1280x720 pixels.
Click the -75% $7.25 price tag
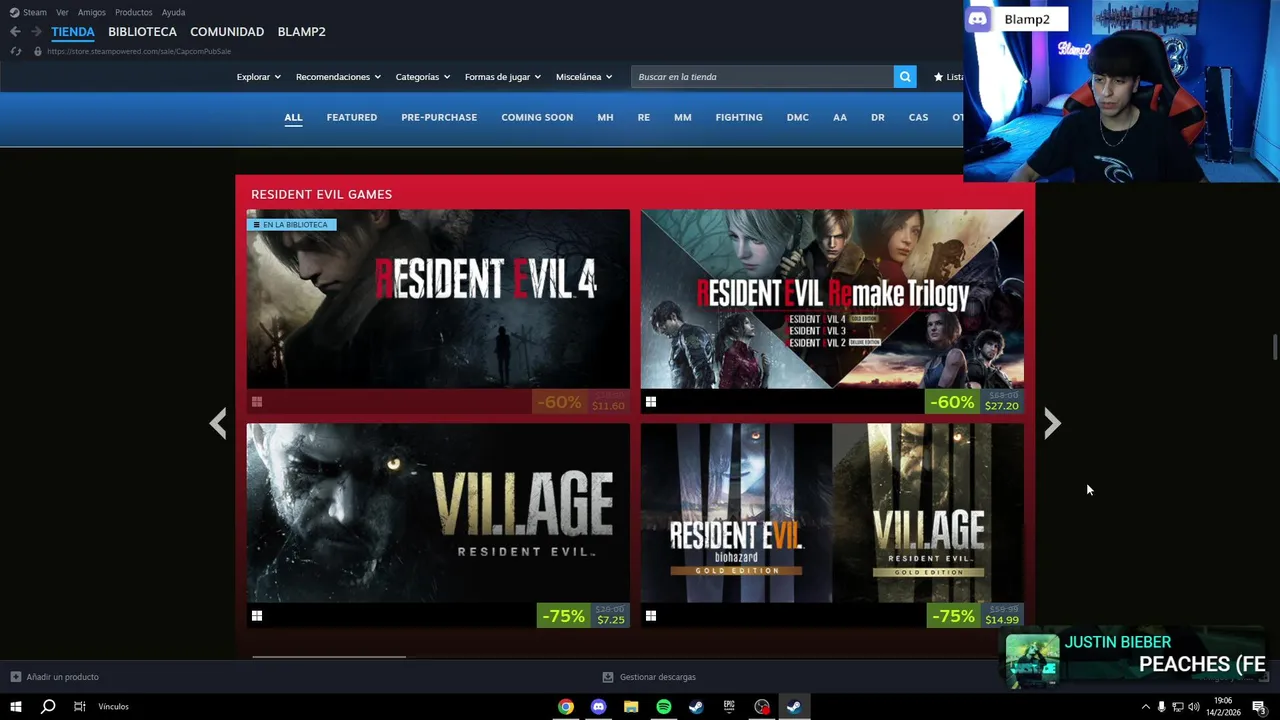click(583, 616)
